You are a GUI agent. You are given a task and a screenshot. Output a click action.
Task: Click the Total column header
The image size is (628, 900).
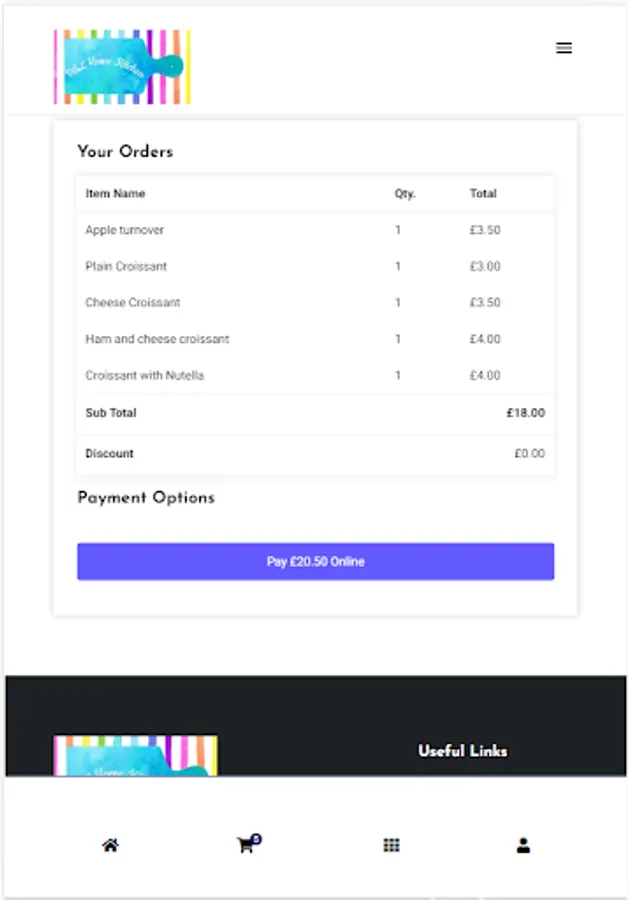click(x=483, y=193)
